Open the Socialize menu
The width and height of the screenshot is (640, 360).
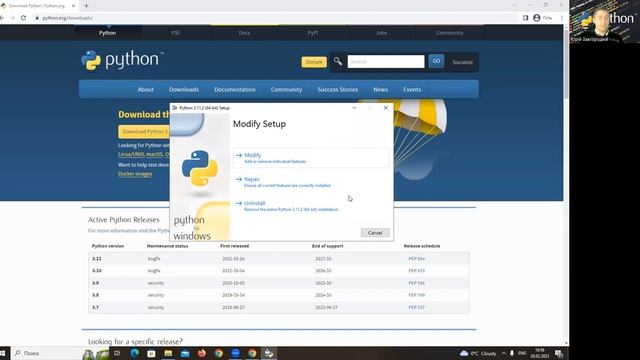point(462,62)
